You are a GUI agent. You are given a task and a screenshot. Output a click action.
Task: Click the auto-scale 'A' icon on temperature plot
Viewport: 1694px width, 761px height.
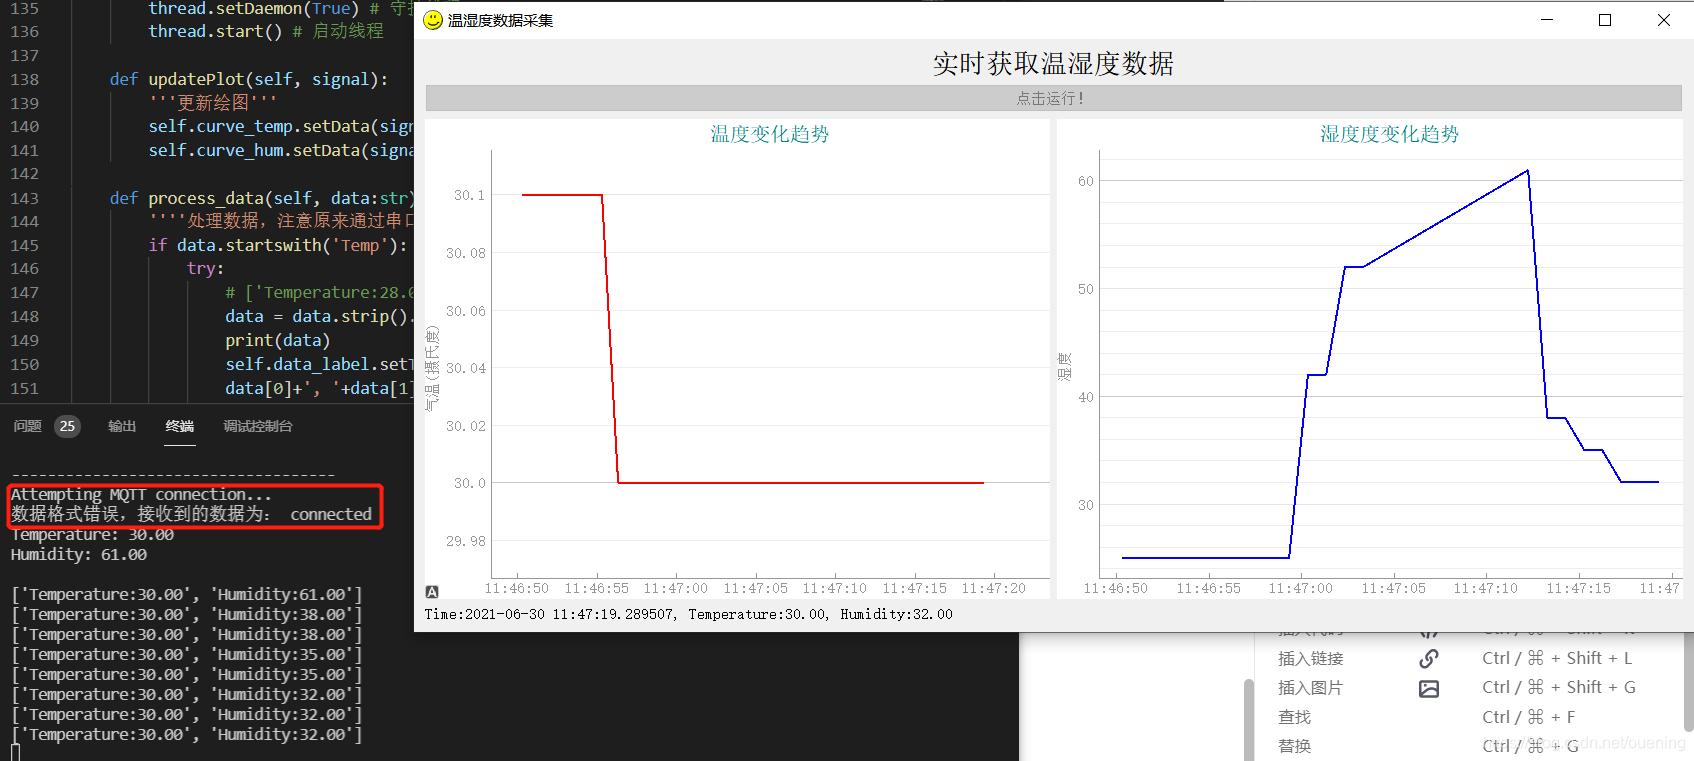[x=432, y=592]
